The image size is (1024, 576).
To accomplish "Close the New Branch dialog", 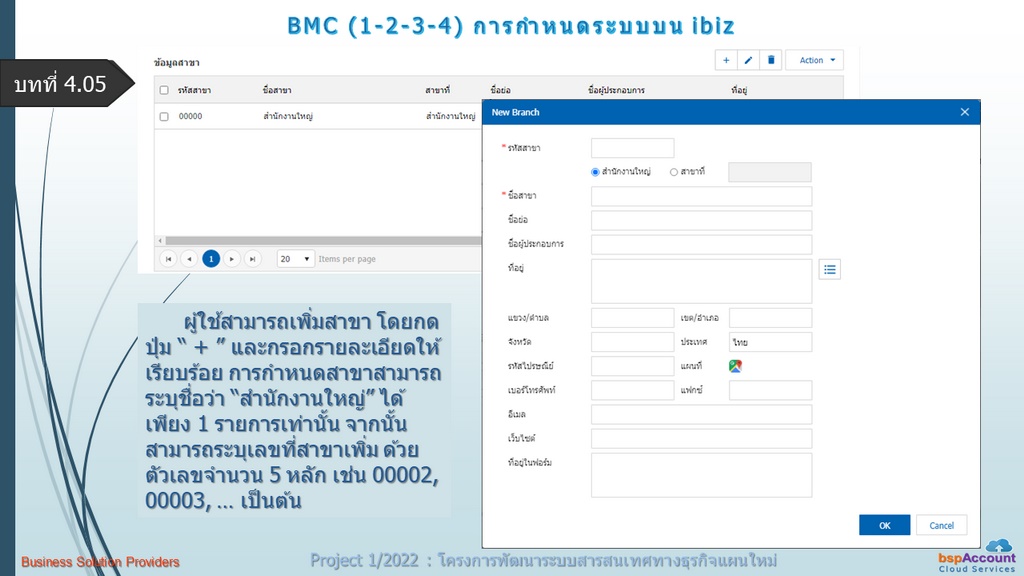I will coord(965,112).
